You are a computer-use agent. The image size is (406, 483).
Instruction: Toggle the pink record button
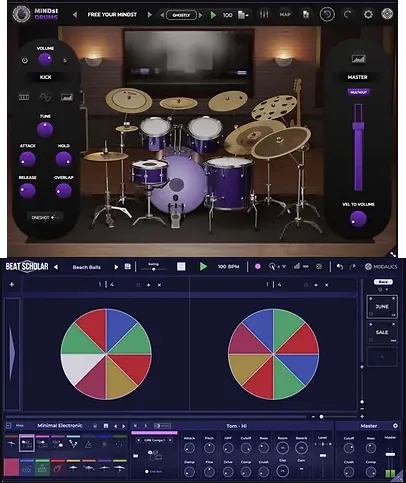(258, 266)
